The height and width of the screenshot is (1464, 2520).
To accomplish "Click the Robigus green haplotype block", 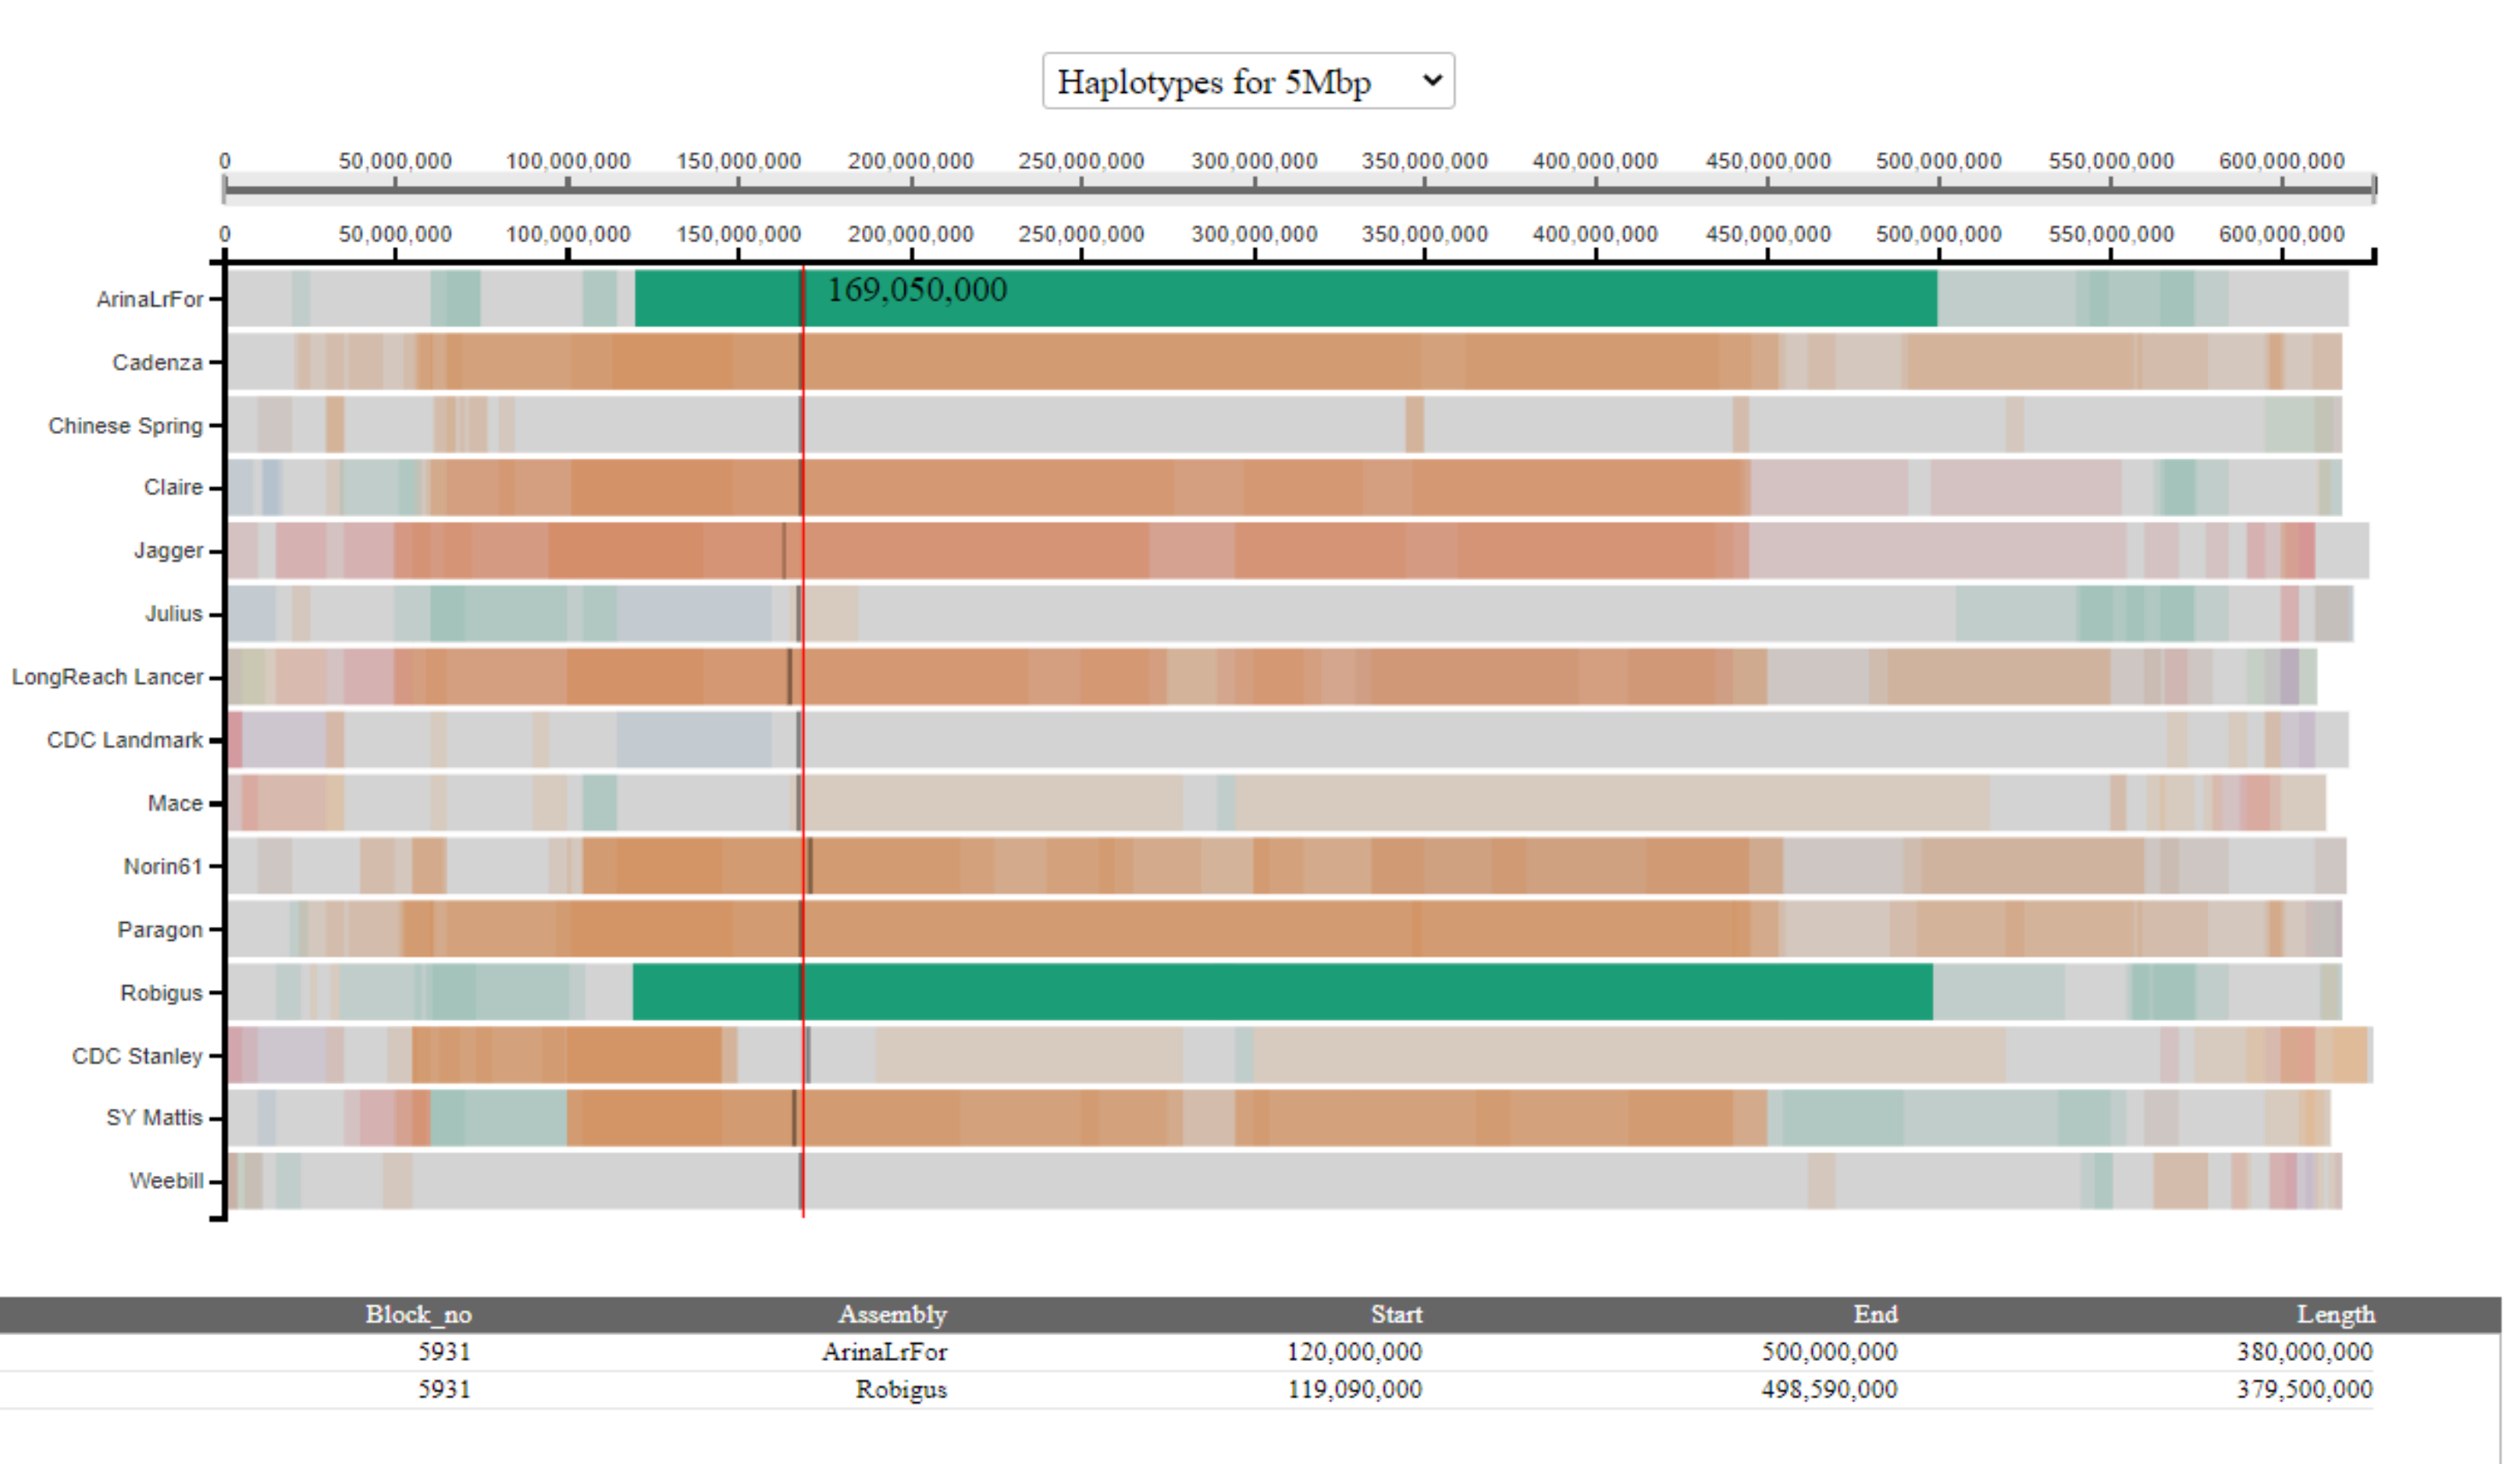I will 1282,992.
